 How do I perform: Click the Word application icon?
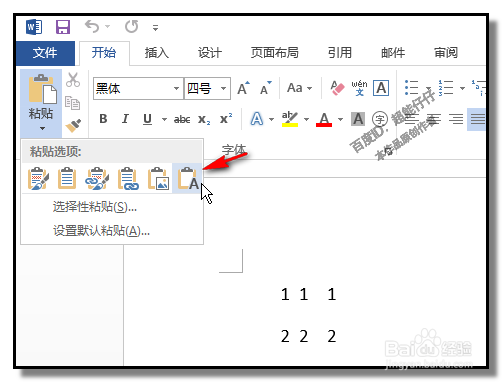coord(34,27)
